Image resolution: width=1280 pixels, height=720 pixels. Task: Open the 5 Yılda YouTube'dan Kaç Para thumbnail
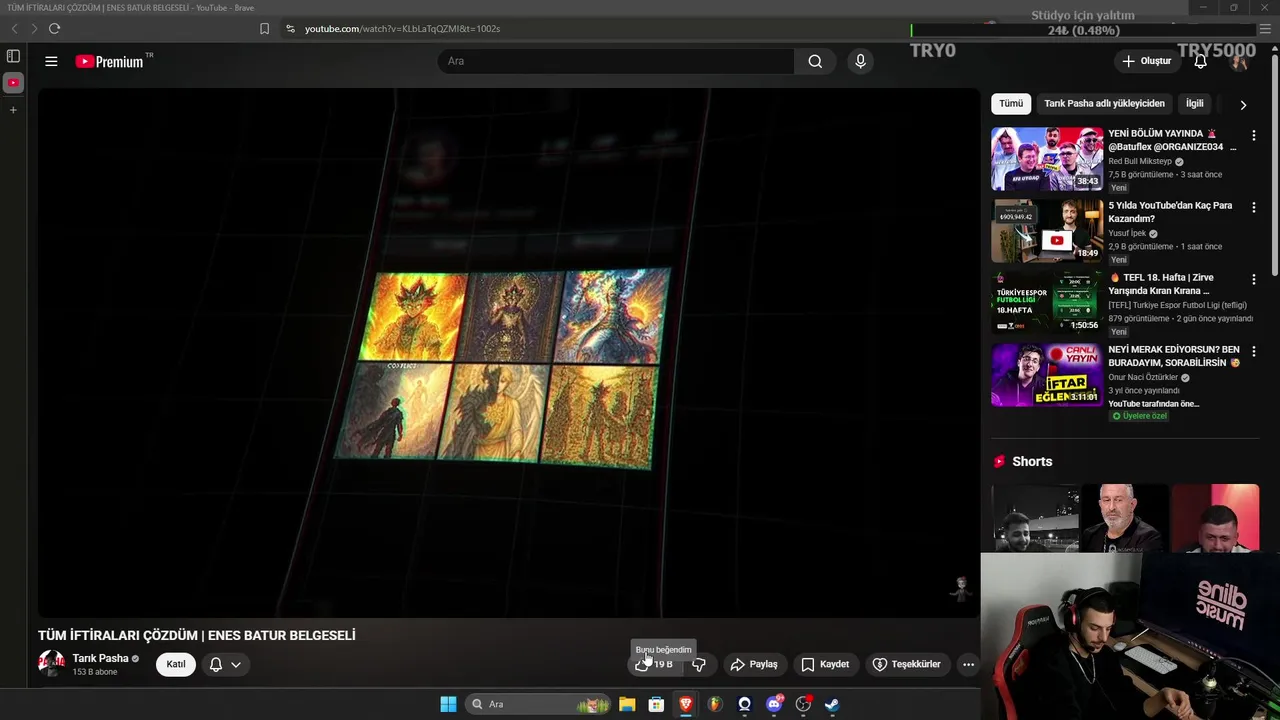click(x=1047, y=230)
